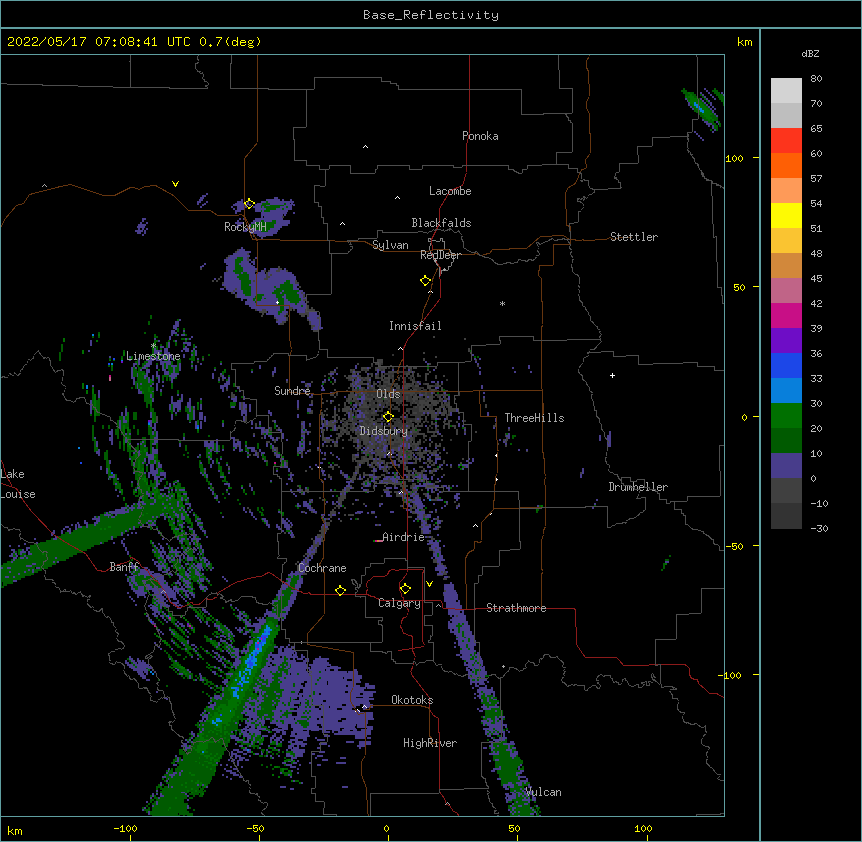Click the -30 value on the dBZ scale
This screenshot has width=862, height=842.
point(819,529)
